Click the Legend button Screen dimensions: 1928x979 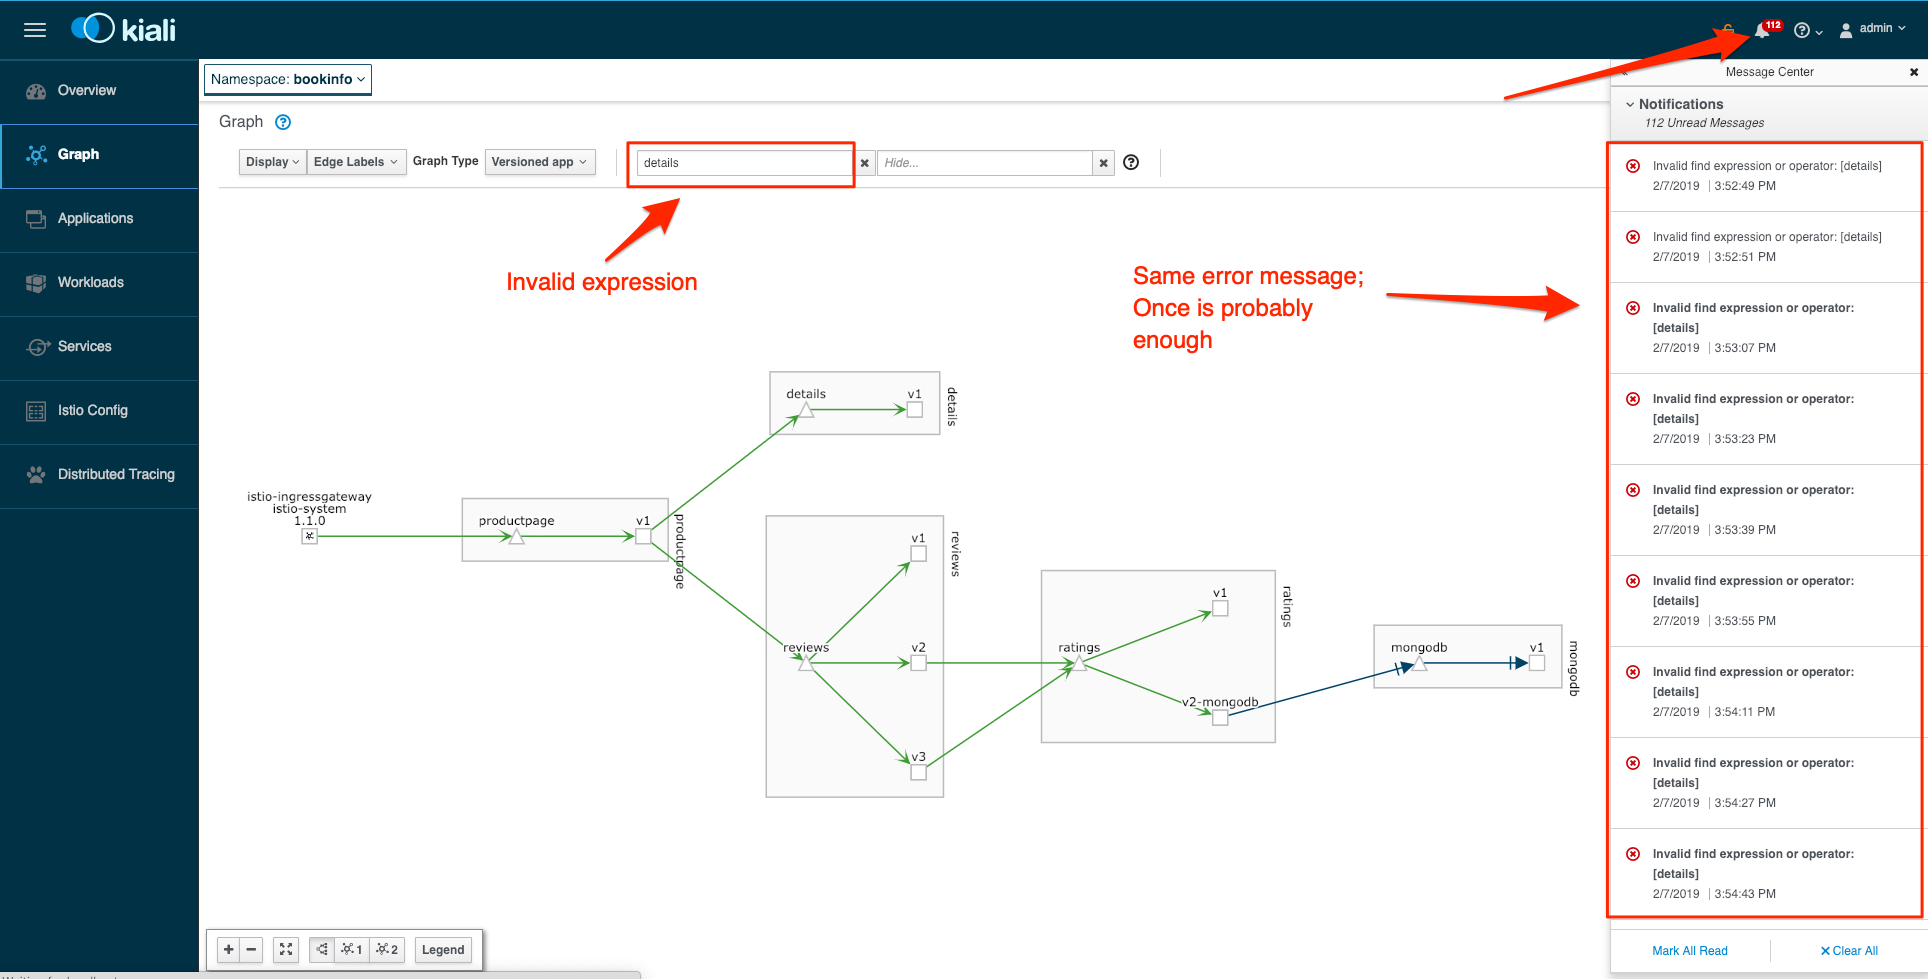[x=443, y=949]
